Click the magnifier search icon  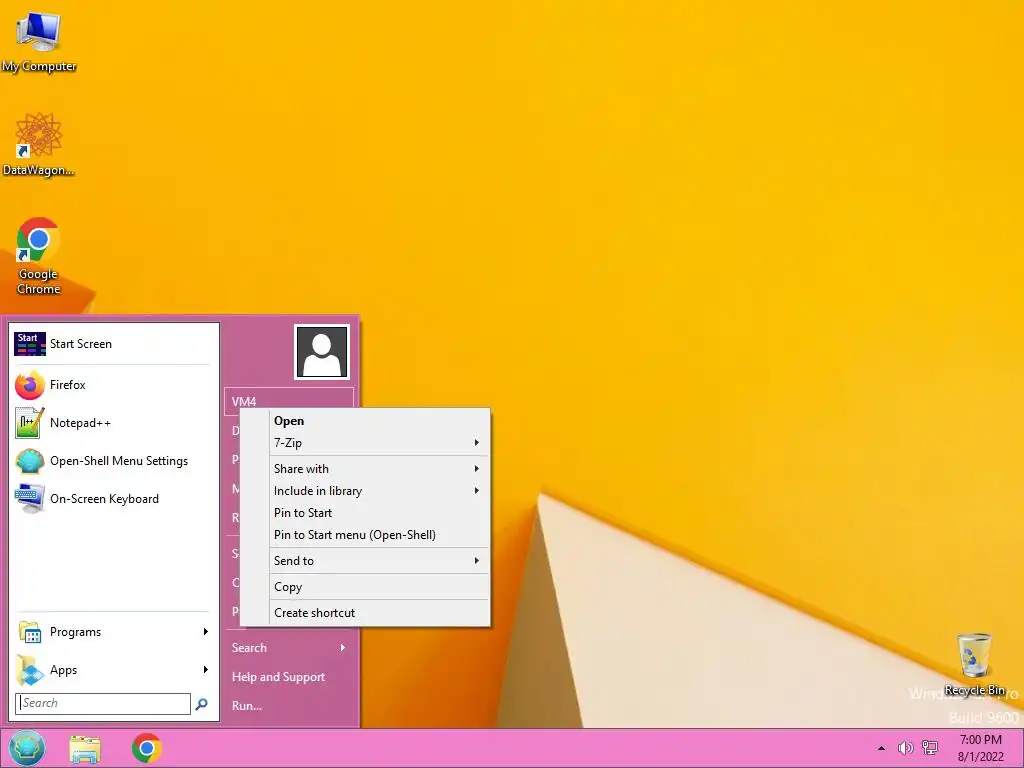click(x=202, y=703)
